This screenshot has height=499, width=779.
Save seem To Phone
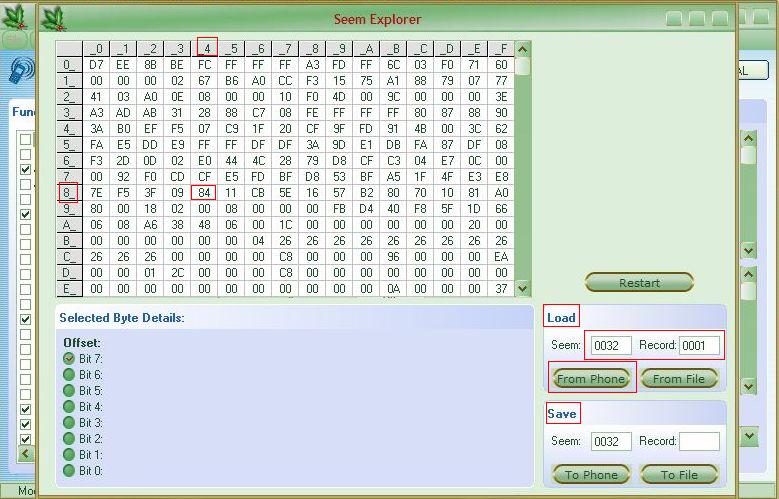(592, 474)
